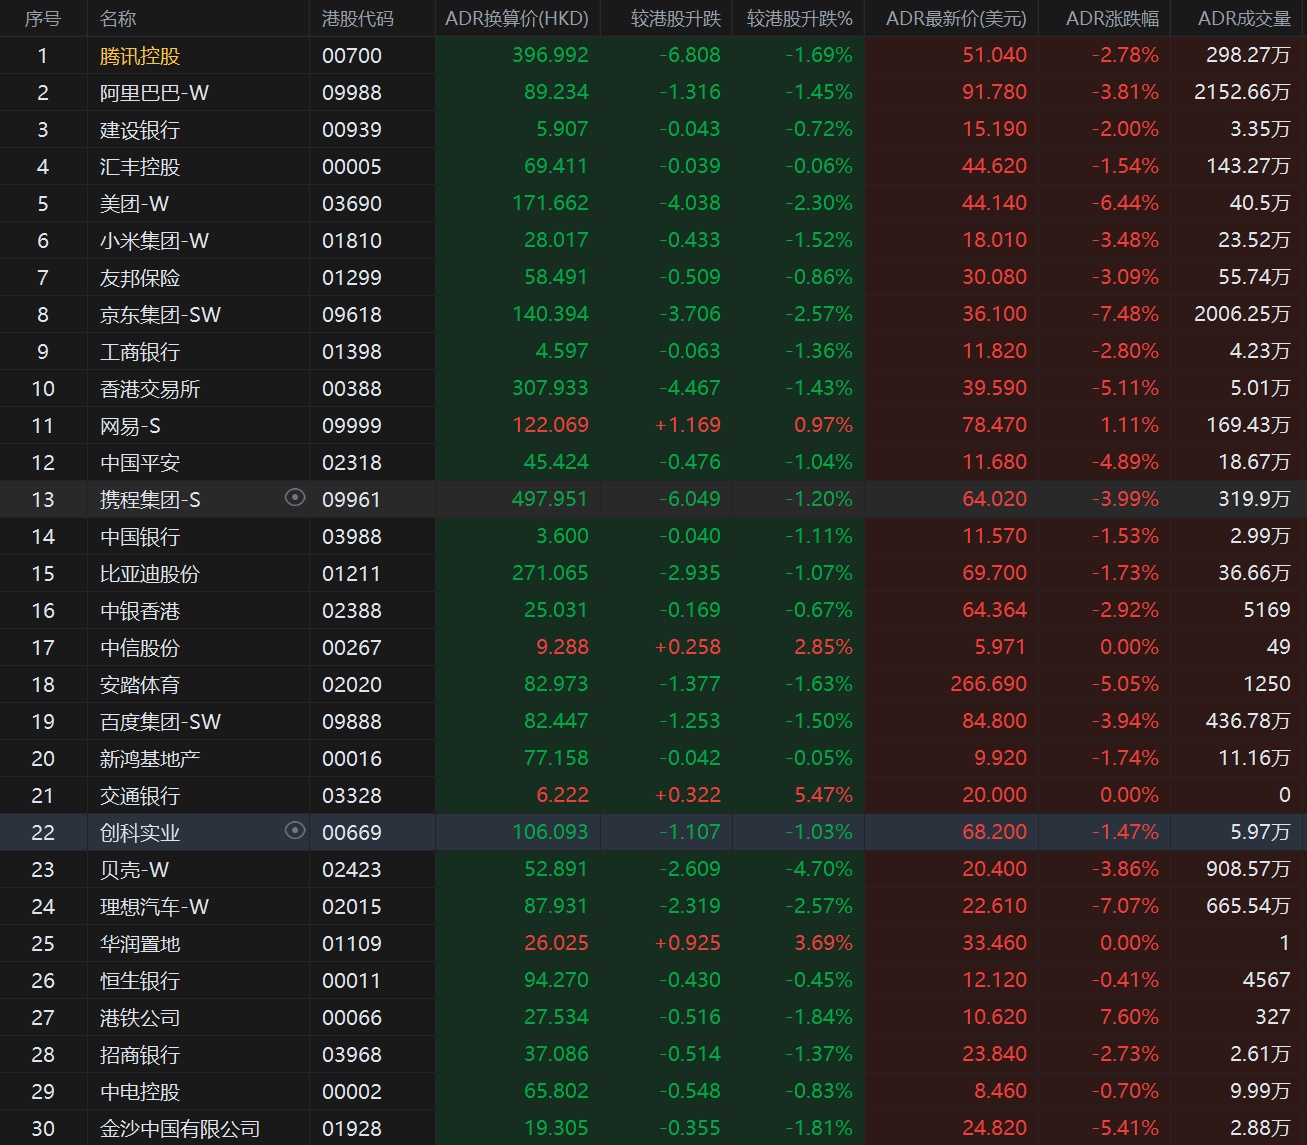The height and width of the screenshot is (1145, 1307).
Task: Select row number 15
Action: pyautogui.click(x=43, y=574)
